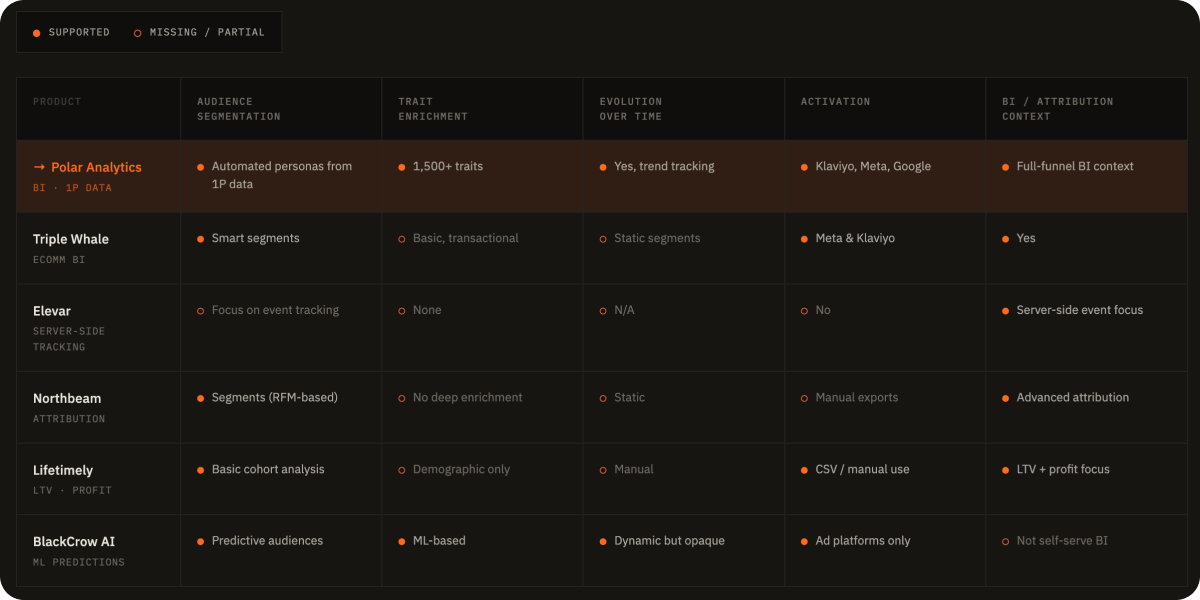The height and width of the screenshot is (600, 1200).
Task: Click the dot next to Segments (RFM-based)
Action: [x=201, y=398]
